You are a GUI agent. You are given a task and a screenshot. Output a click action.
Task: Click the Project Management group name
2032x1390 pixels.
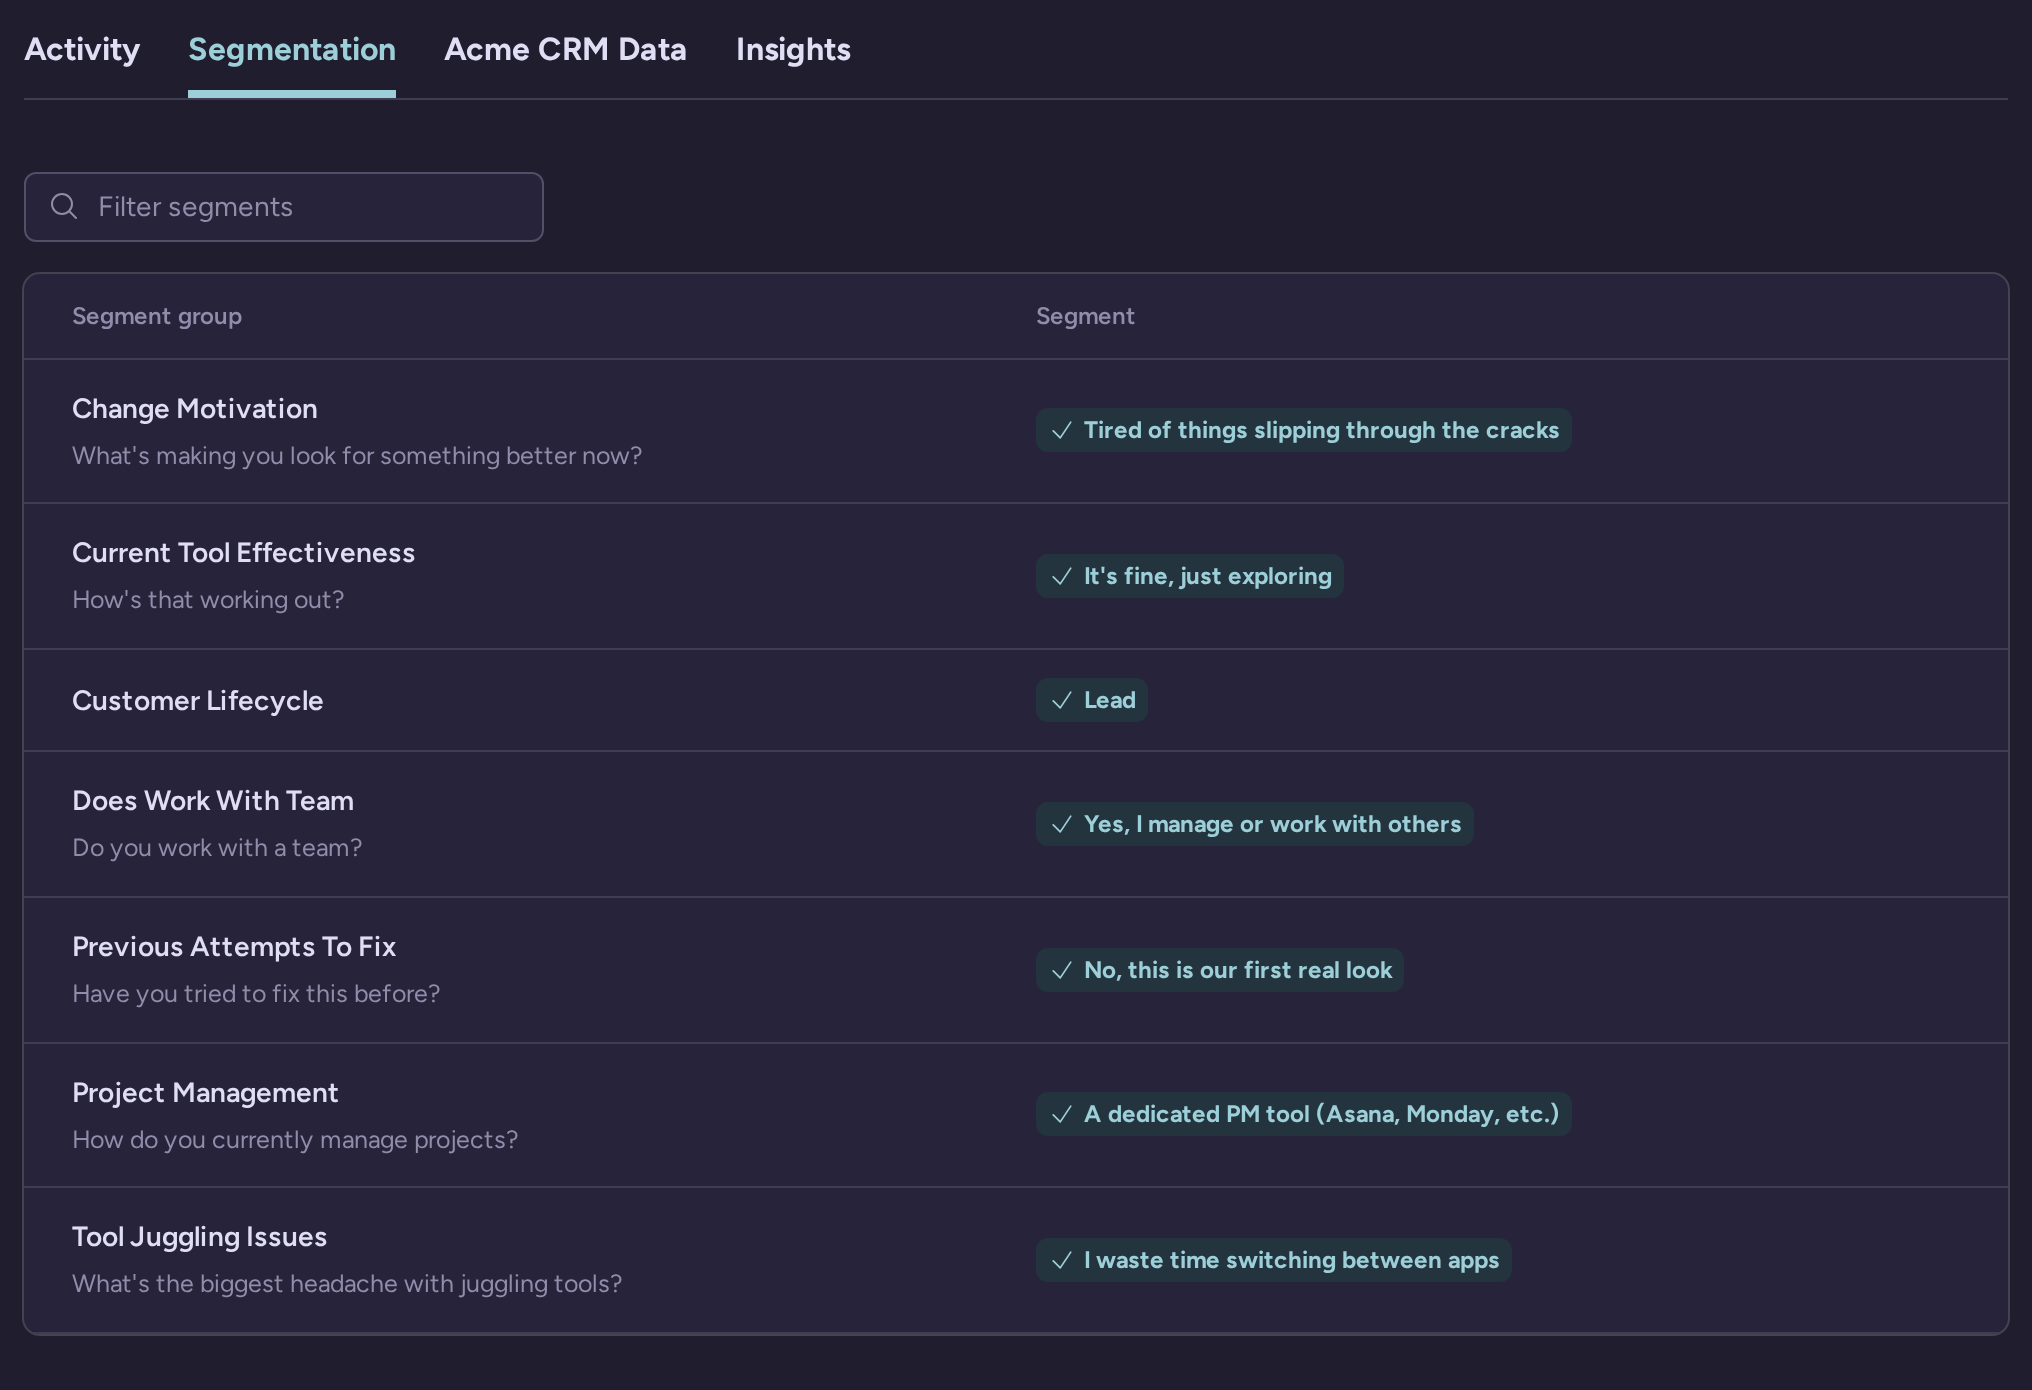pyautogui.click(x=205, y=1093)
